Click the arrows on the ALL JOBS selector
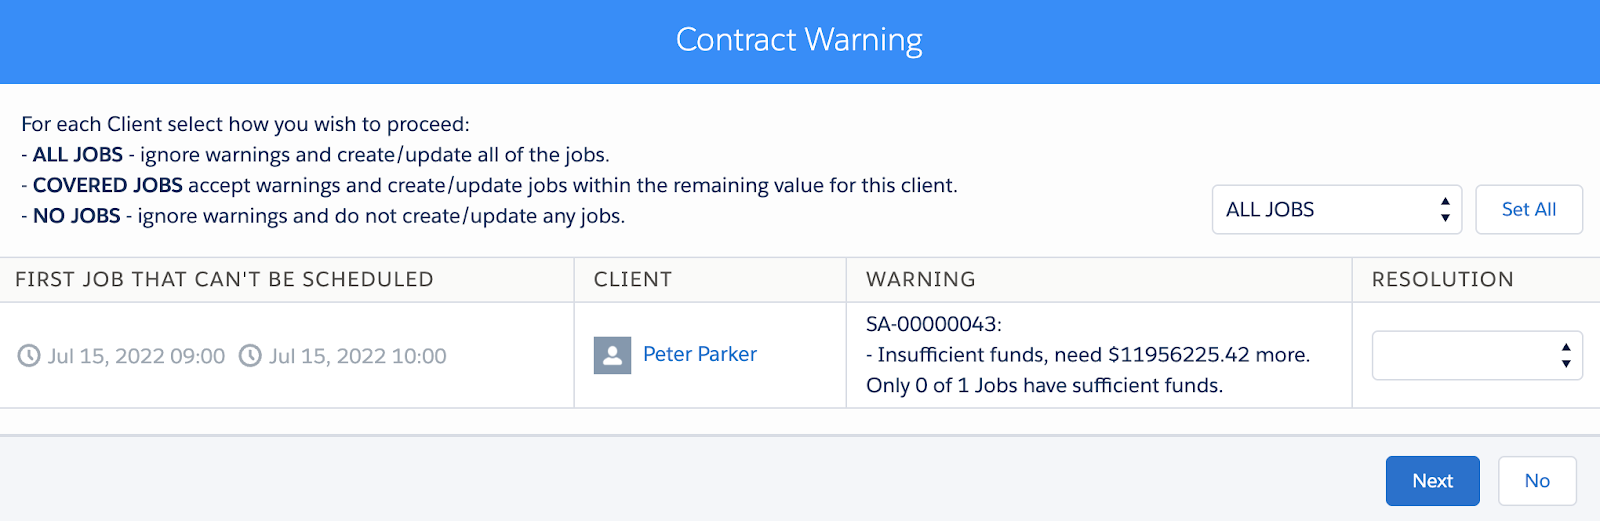 1445,210
